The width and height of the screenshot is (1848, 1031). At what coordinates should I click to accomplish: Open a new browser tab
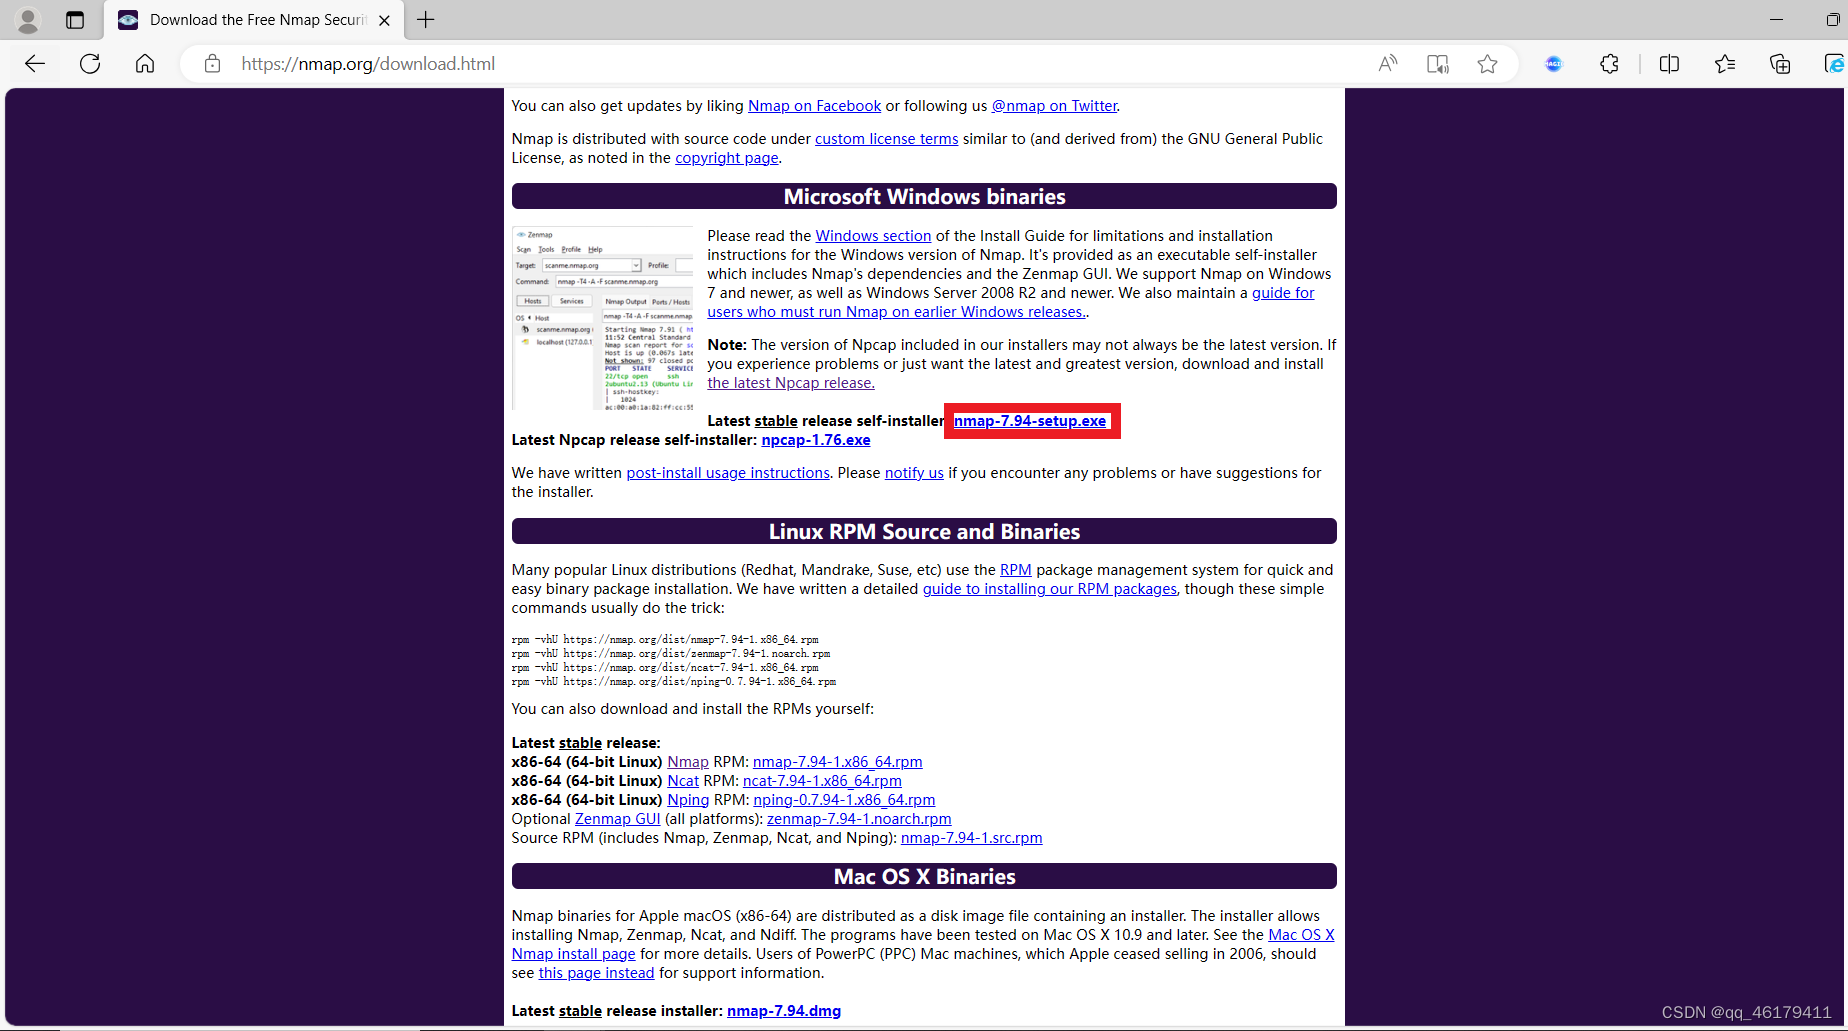click(425, 19)
